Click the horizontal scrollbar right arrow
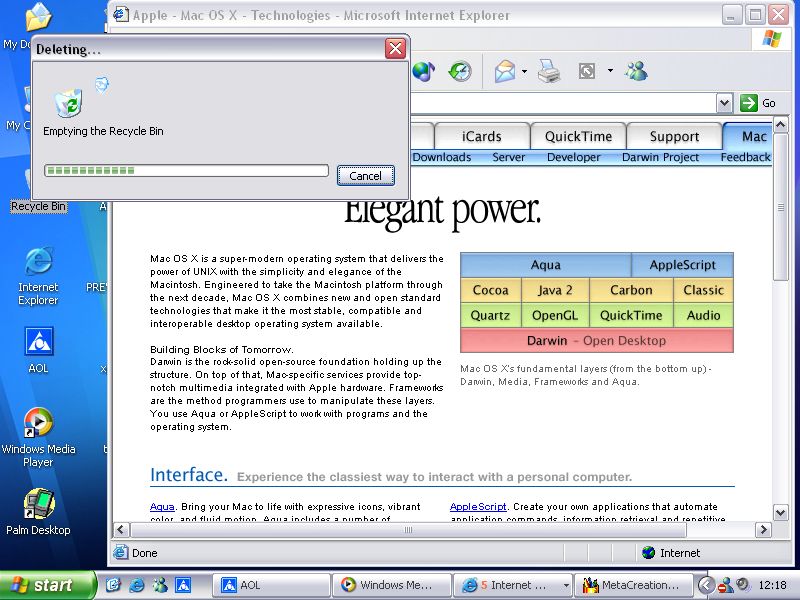Viewport: 800px width, 600px height. 762,529
